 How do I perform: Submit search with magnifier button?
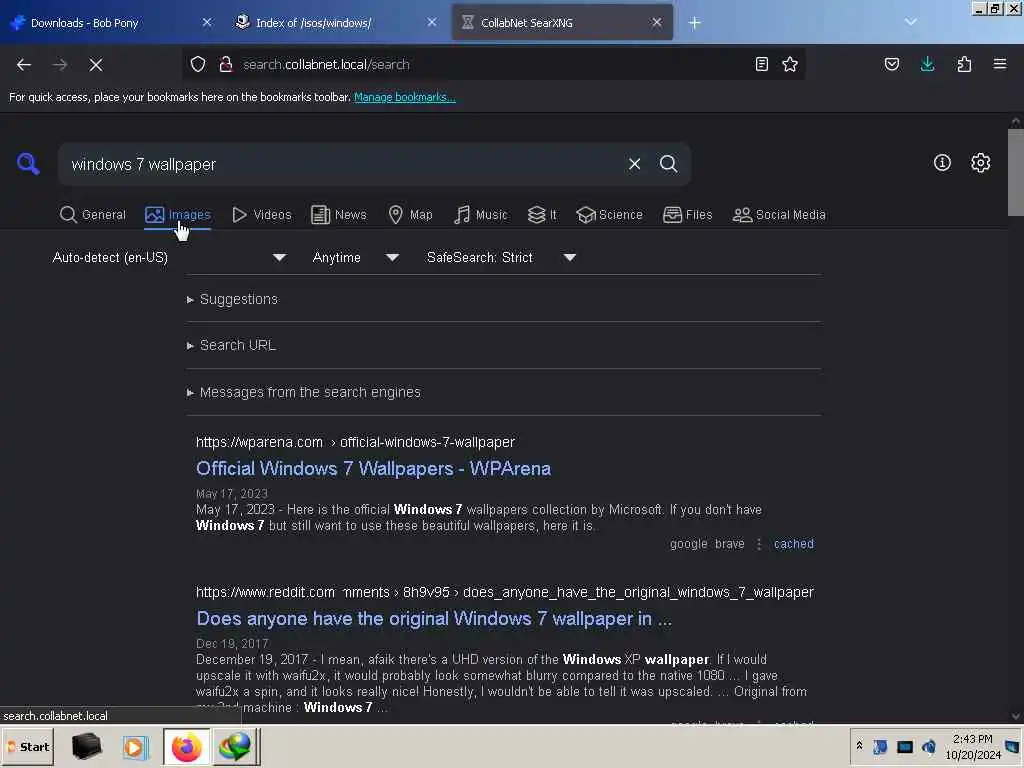point(668,164)
